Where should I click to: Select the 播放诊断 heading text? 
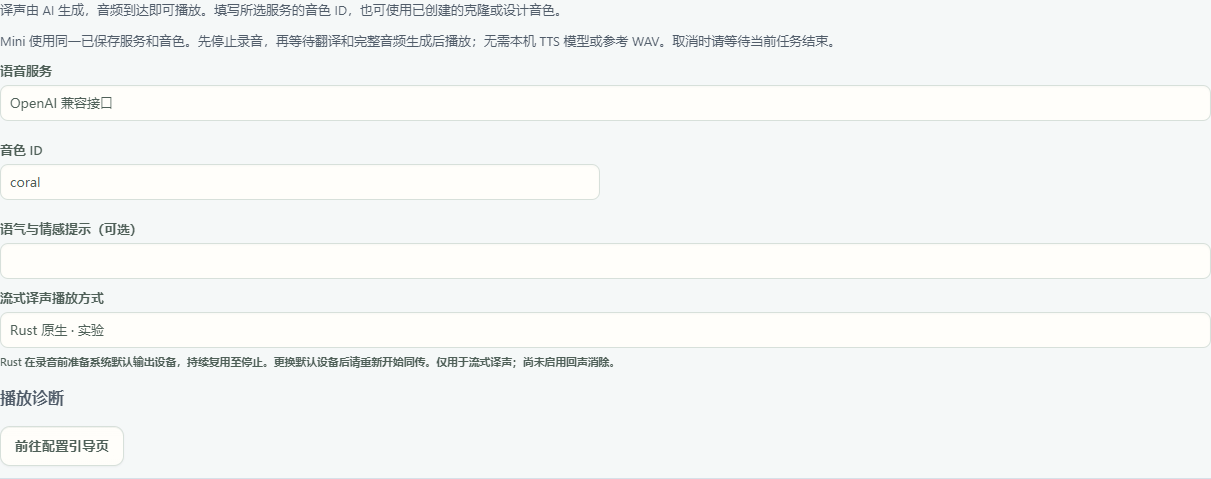tap(32, 398)
